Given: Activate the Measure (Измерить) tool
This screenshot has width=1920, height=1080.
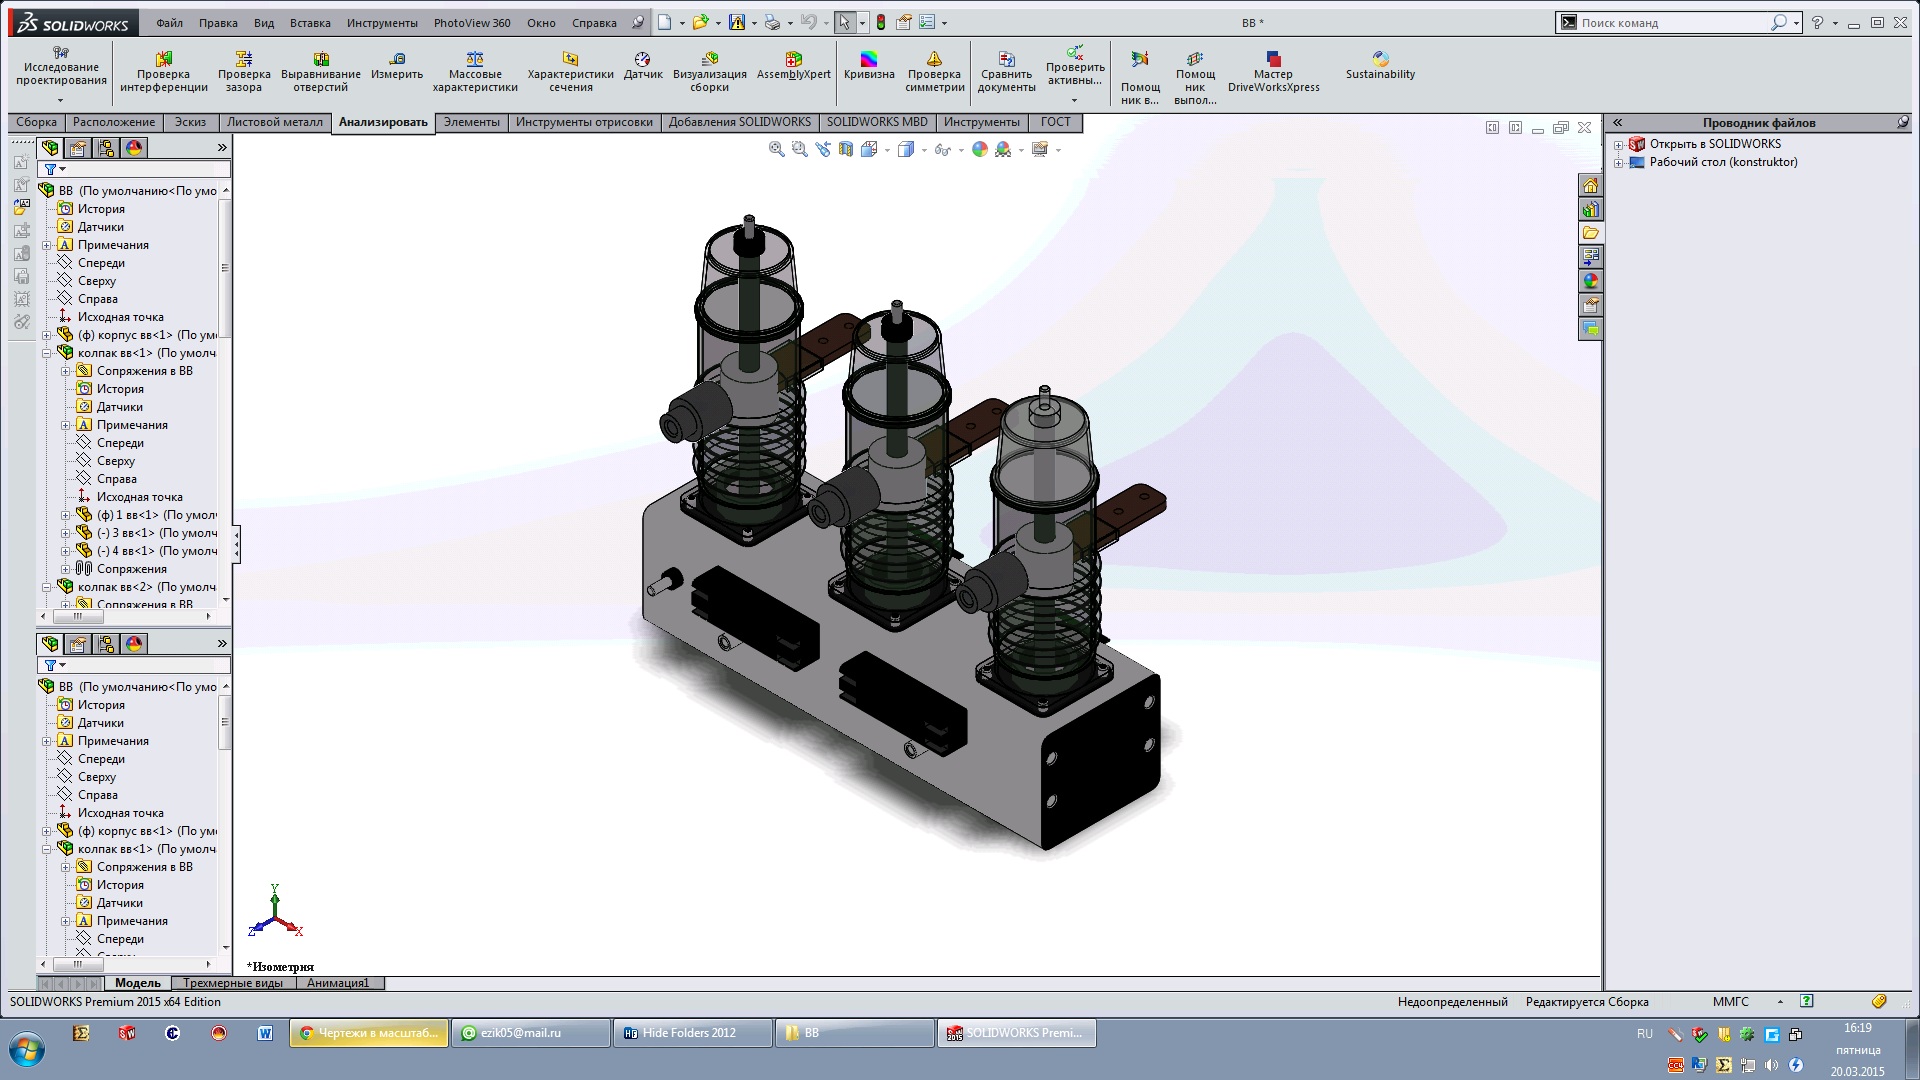Looking at the screenshot, I should click(397, 66).
